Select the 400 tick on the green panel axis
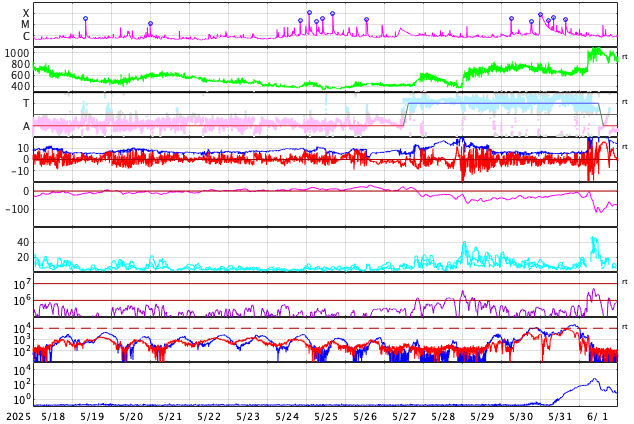This screenshot has height=424, width=634. click(x=20, y=86)
